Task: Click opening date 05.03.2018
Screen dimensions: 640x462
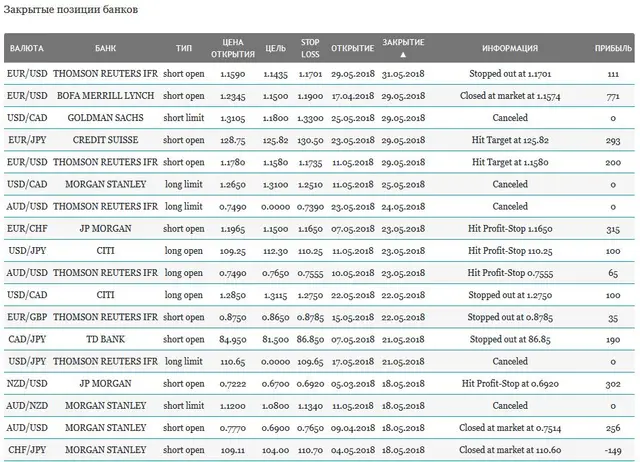Action: (x=353, y=384)
